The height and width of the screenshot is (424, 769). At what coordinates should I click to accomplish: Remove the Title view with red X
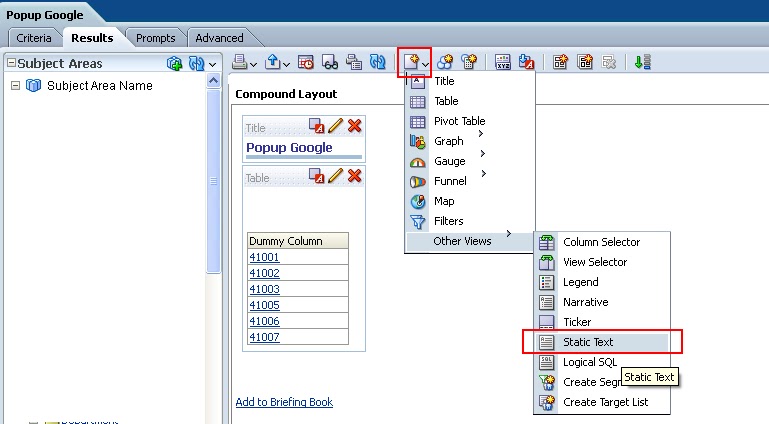point(355,125)
